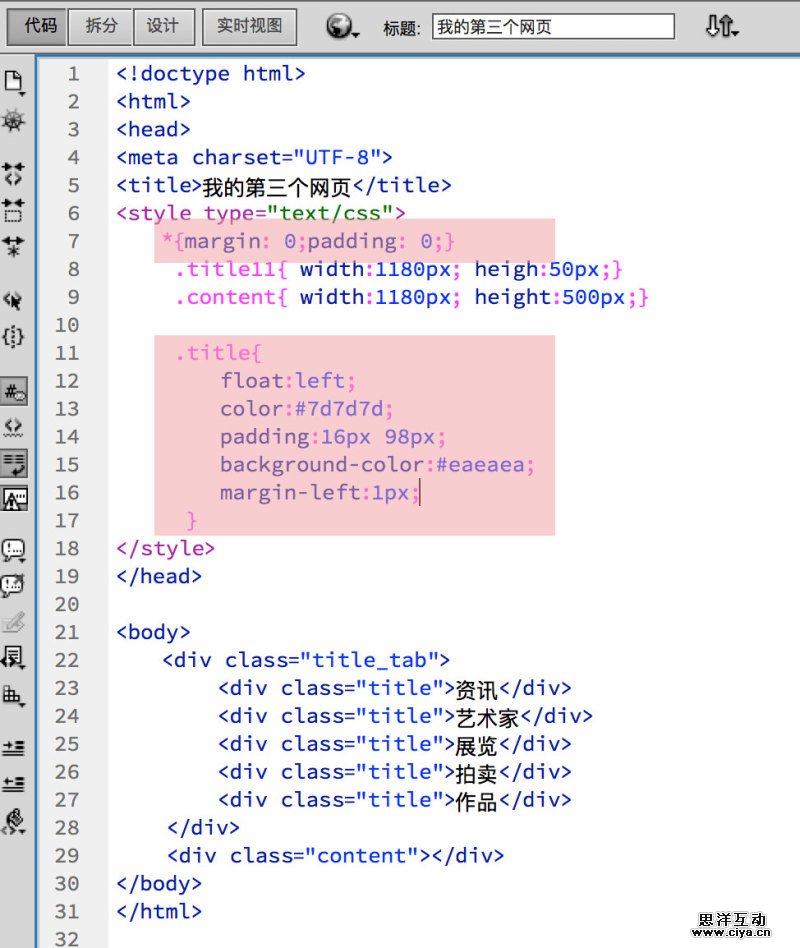Toggle highlighting of invalid code
Image resolution: width=800 pixels, height=948 pixels.
(14, 427)
